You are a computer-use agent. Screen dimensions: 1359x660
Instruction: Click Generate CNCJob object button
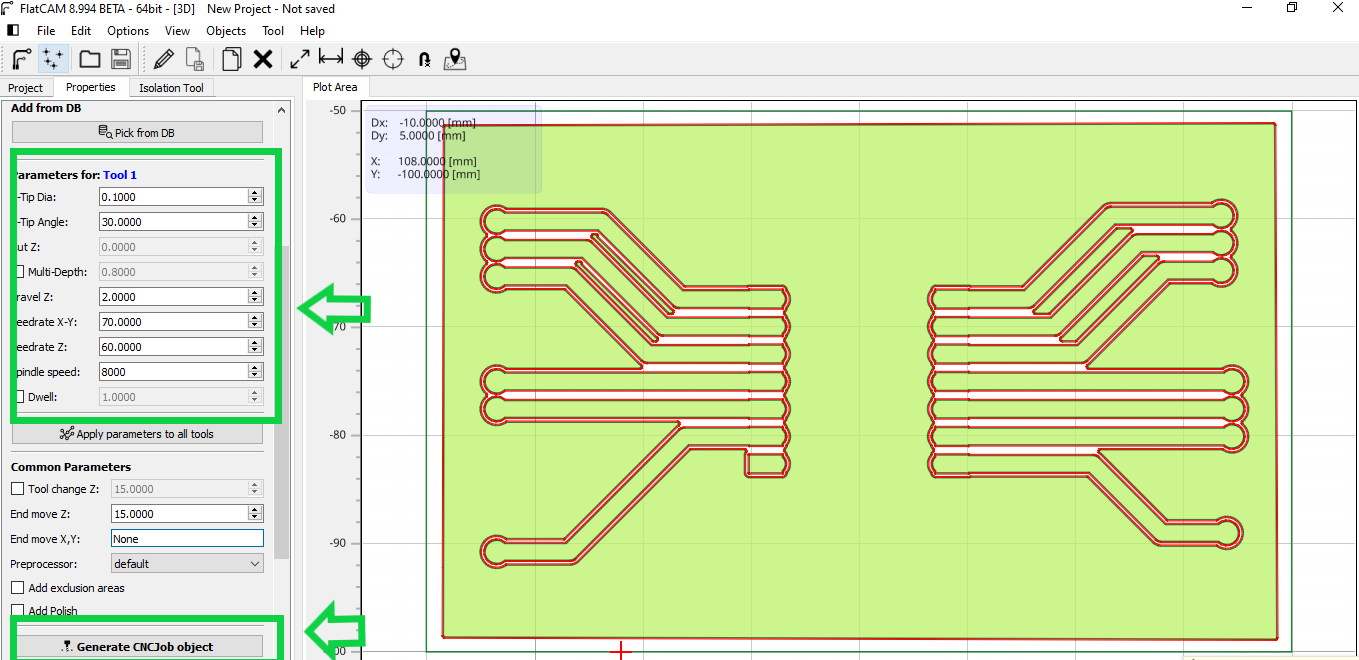(x=137, y=647)
